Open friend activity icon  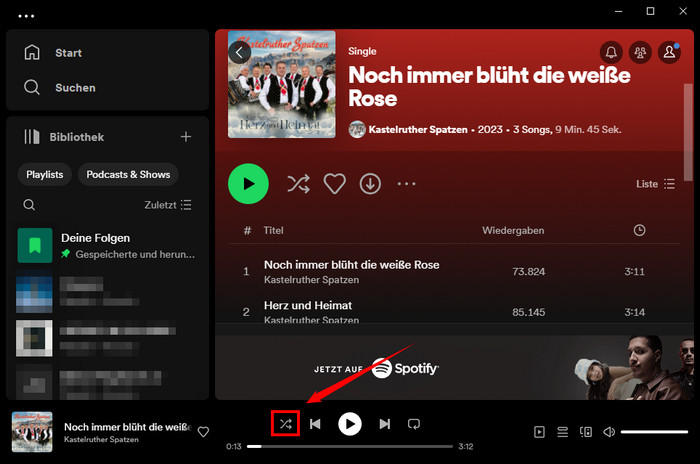[x=640, y=52]
